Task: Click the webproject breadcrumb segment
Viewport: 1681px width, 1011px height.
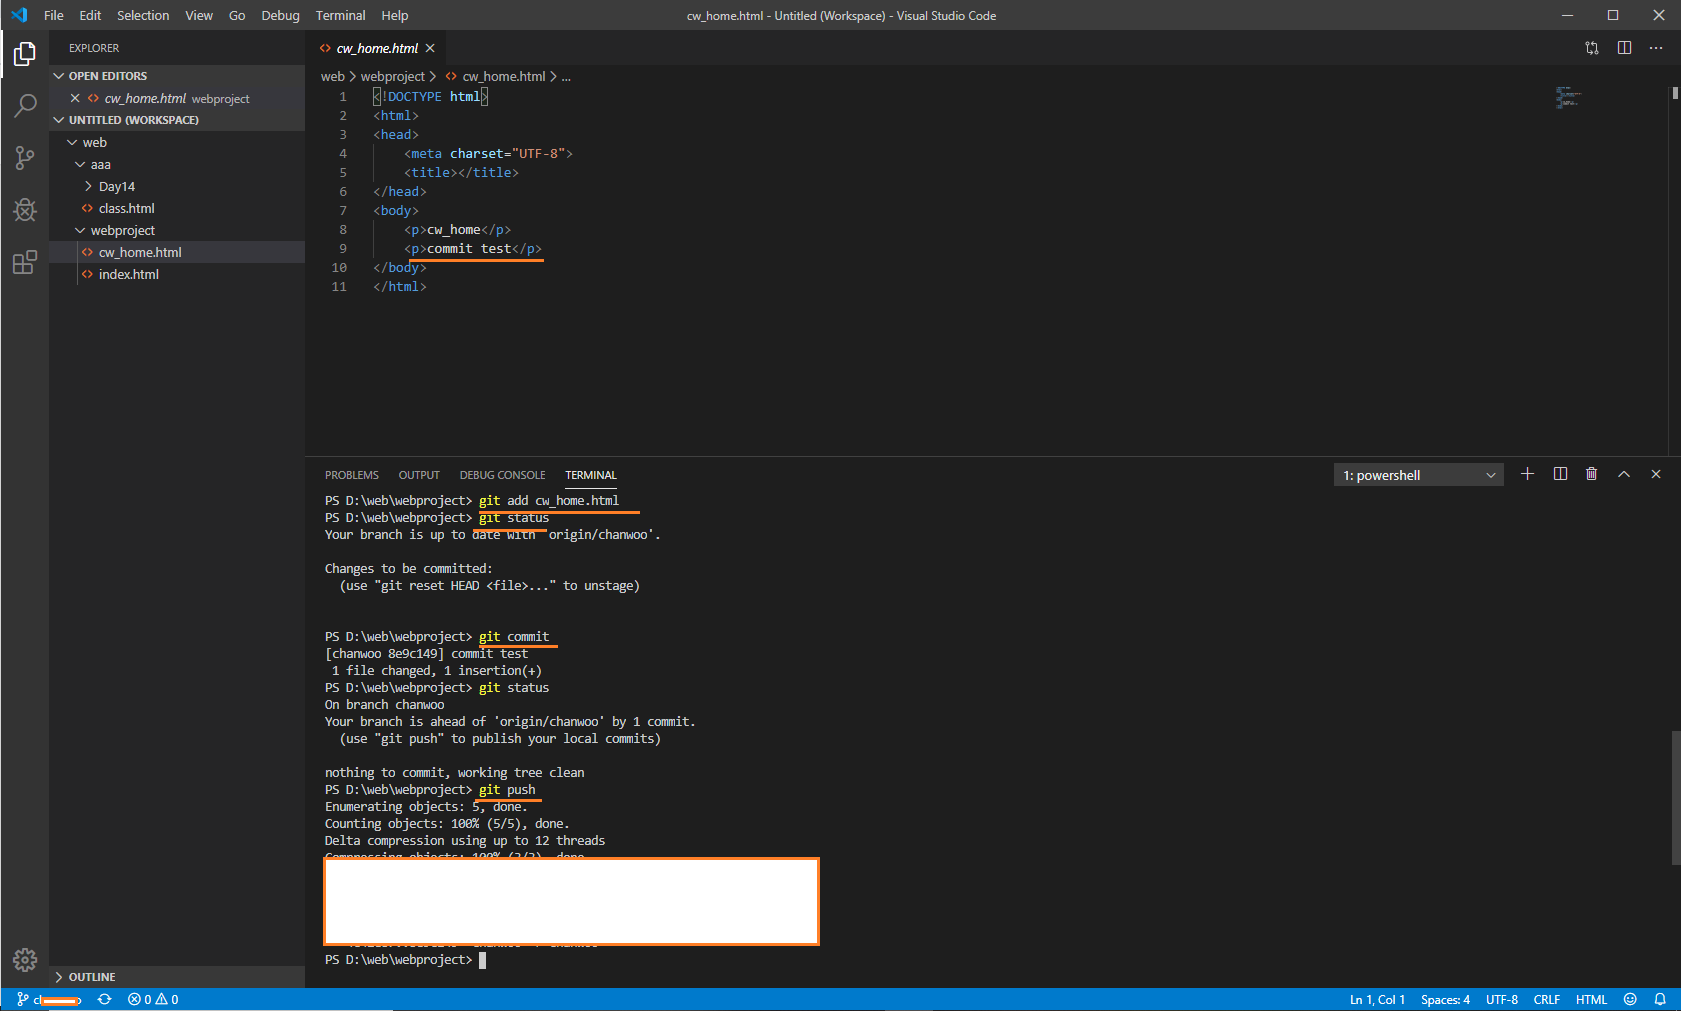Action: tap(393, 76)
